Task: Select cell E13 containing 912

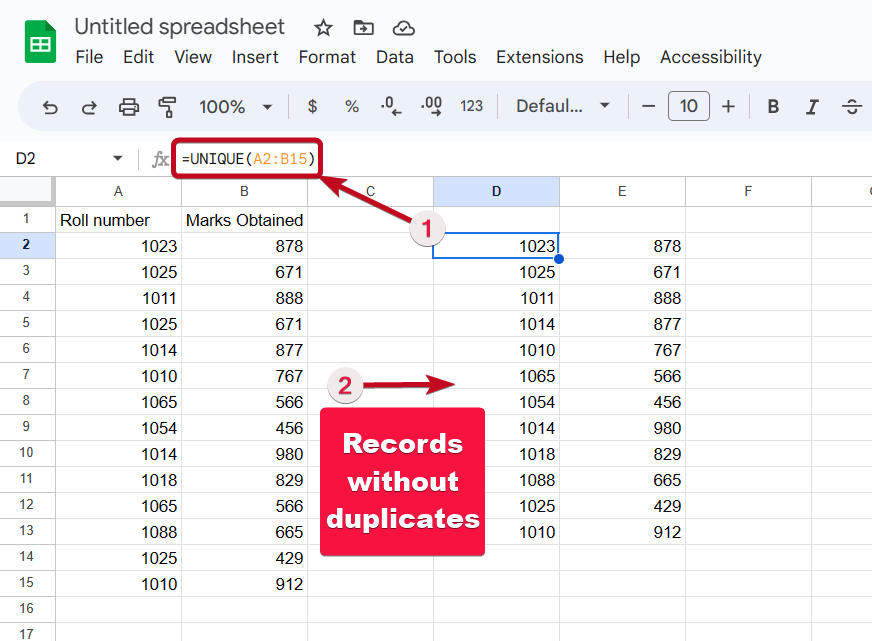Action: pos(622,532)
